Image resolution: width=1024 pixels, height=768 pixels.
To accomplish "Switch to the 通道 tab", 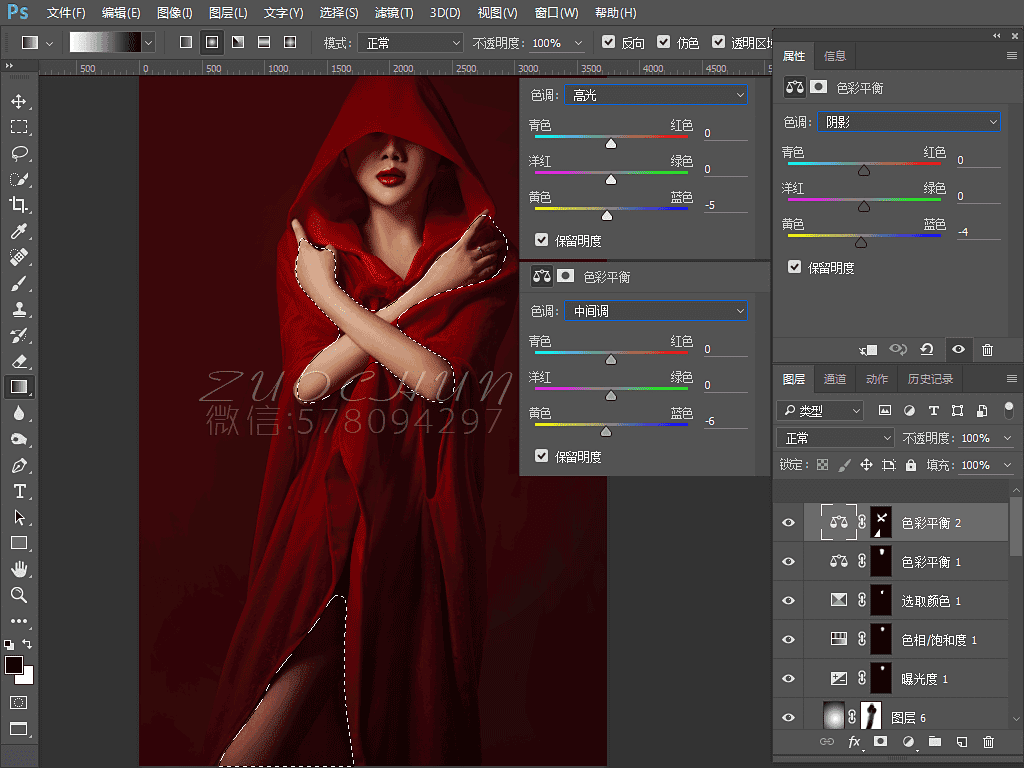I will (x=835, y=379).
